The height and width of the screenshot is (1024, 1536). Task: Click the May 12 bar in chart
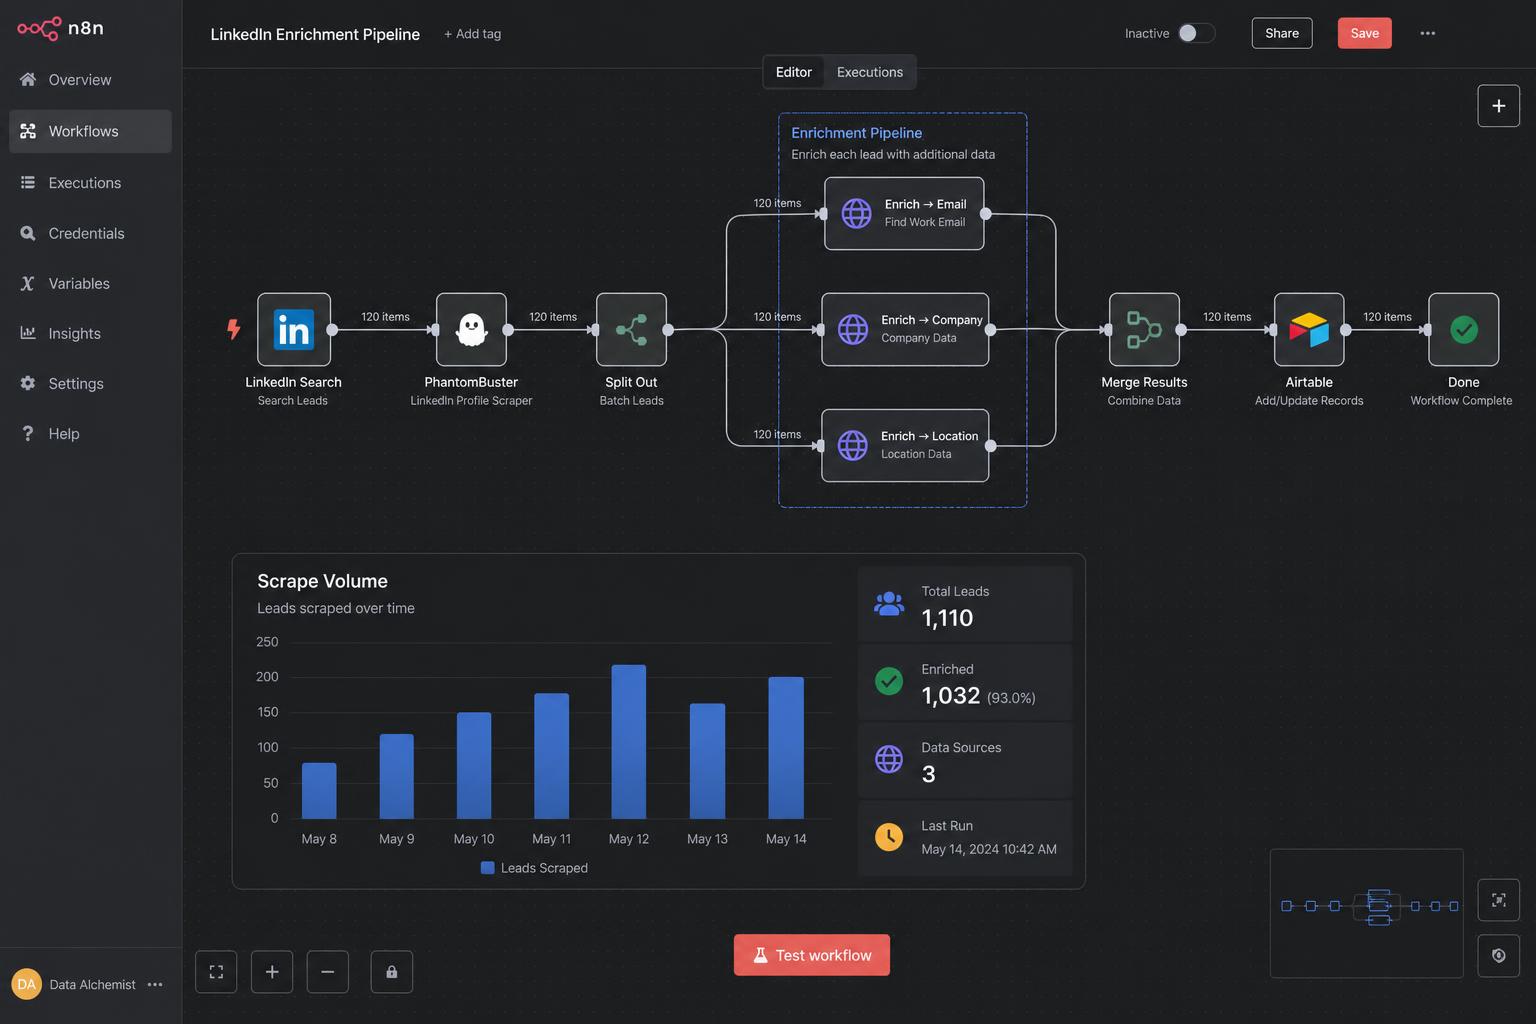(629, 741)
